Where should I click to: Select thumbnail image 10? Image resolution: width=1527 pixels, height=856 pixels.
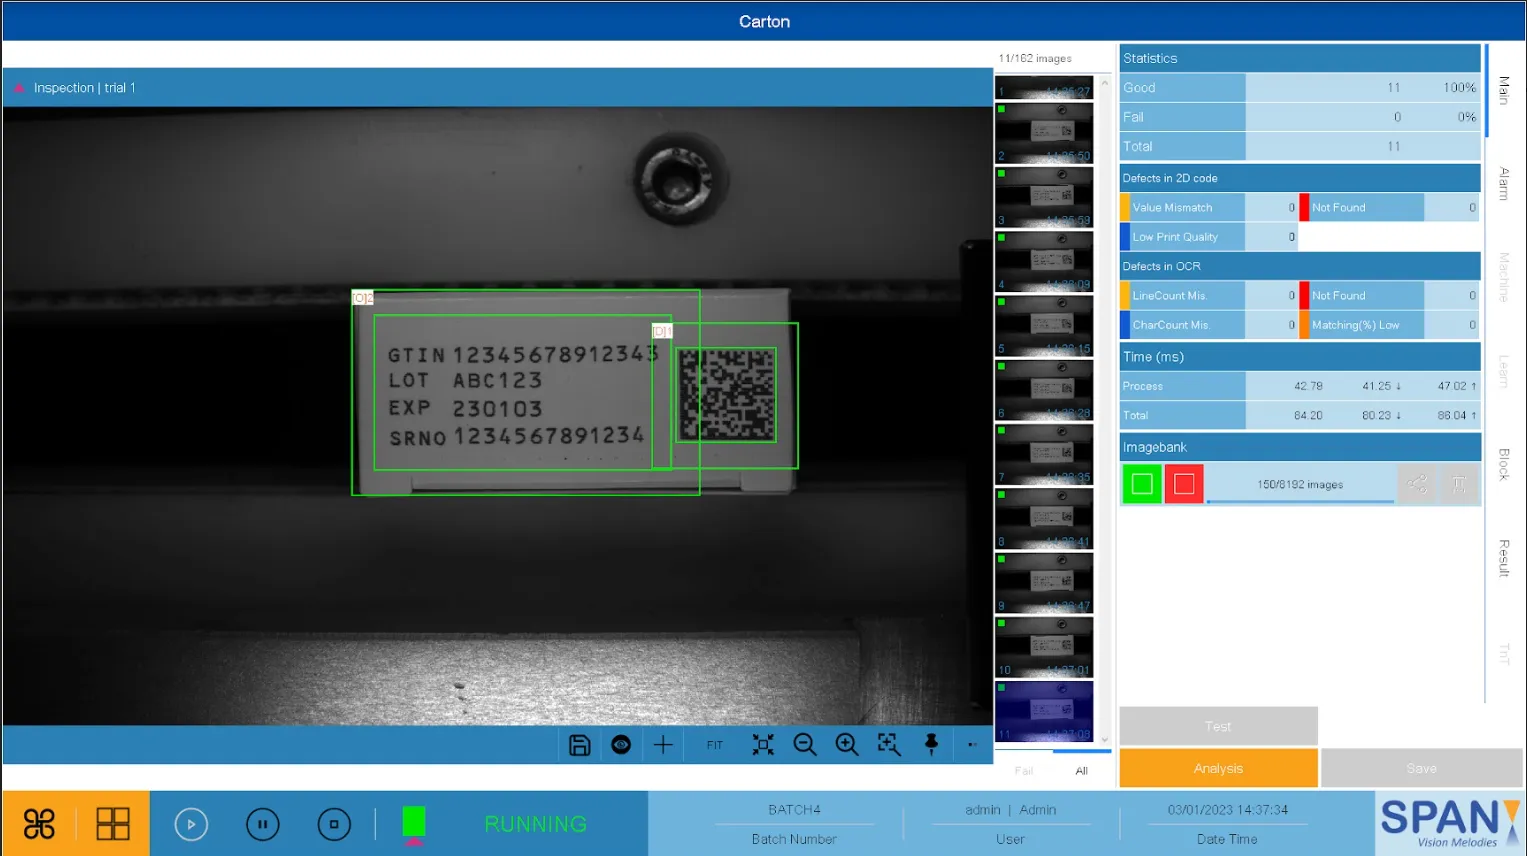click(1044, 646)
